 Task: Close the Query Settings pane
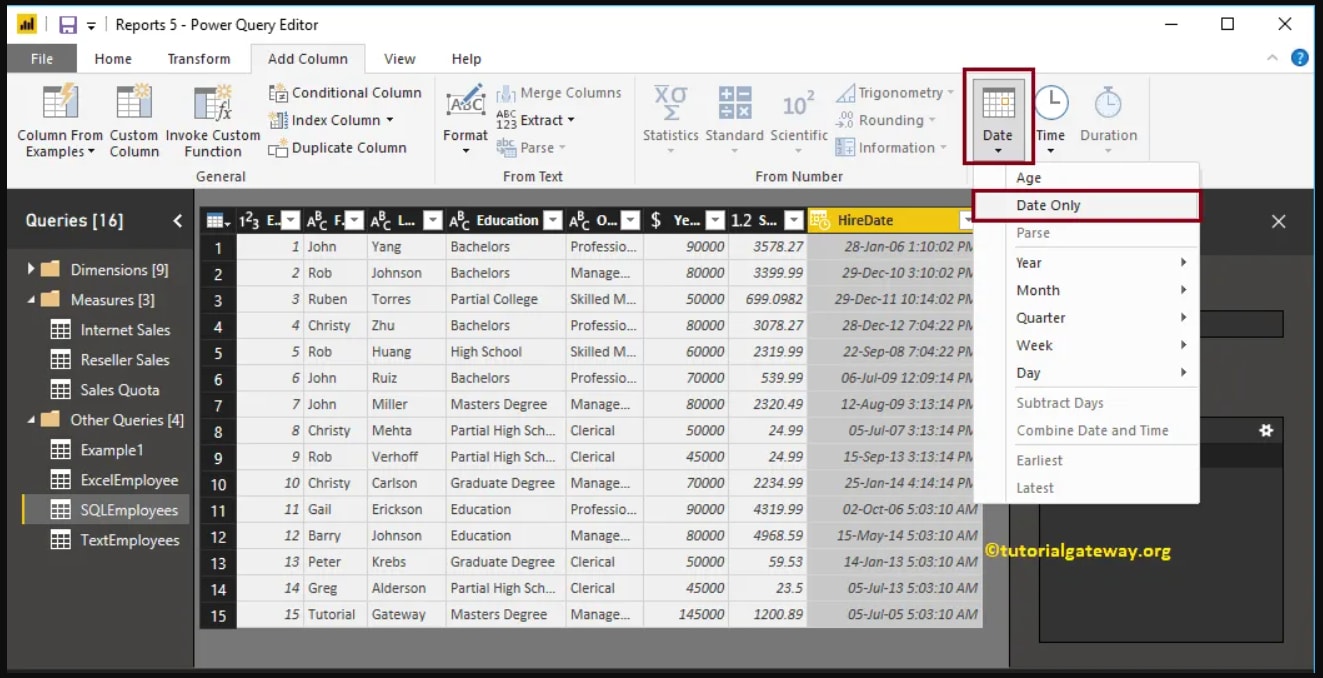click(x=1278, y=222)
